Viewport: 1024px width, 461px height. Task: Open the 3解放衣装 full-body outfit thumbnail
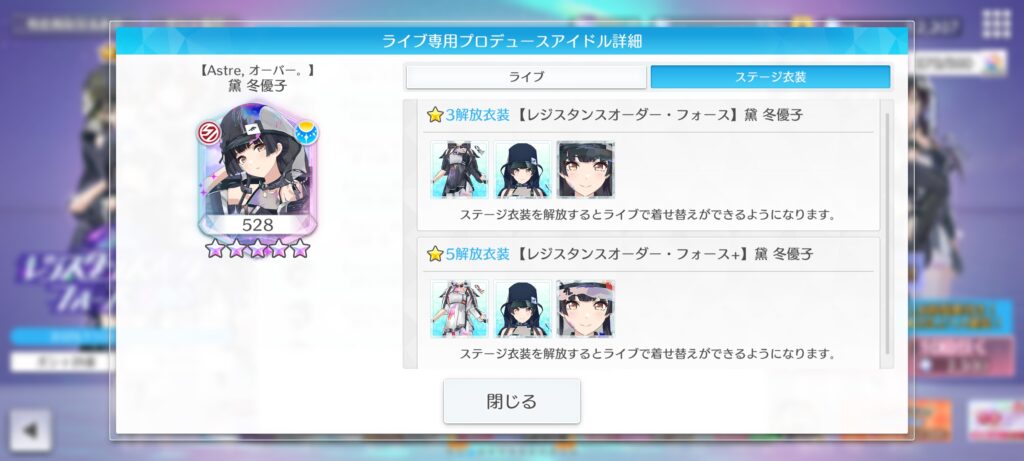pyautogui.click(x=459, y=169)
